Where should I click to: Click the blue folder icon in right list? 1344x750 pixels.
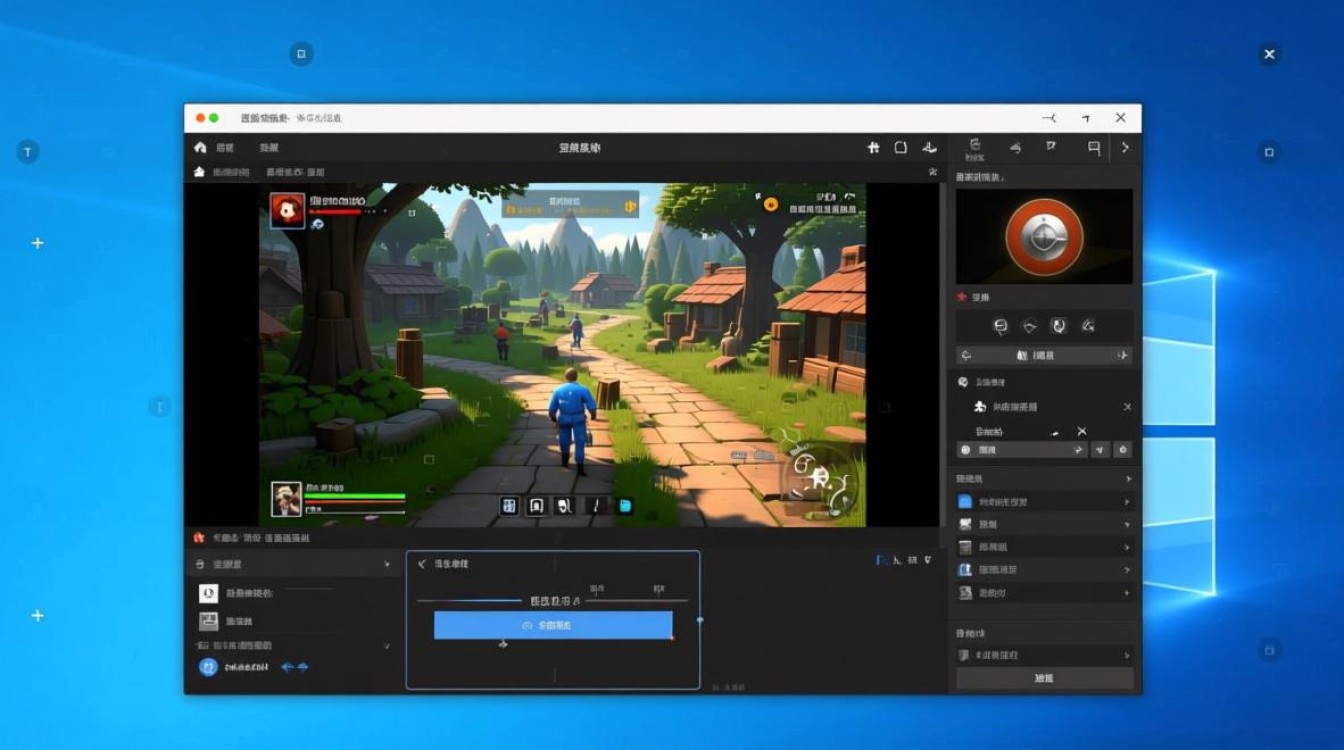point(965,502)
